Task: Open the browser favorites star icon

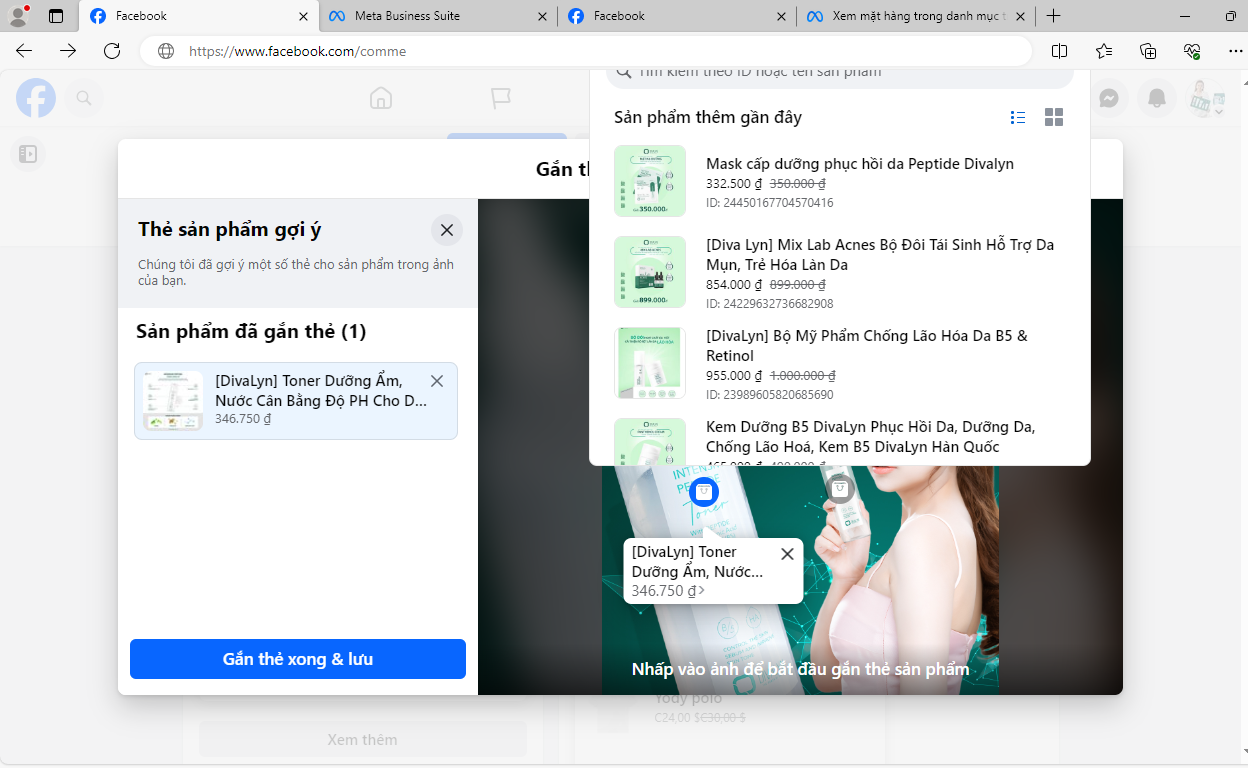Action: [x=1103, y=51]
